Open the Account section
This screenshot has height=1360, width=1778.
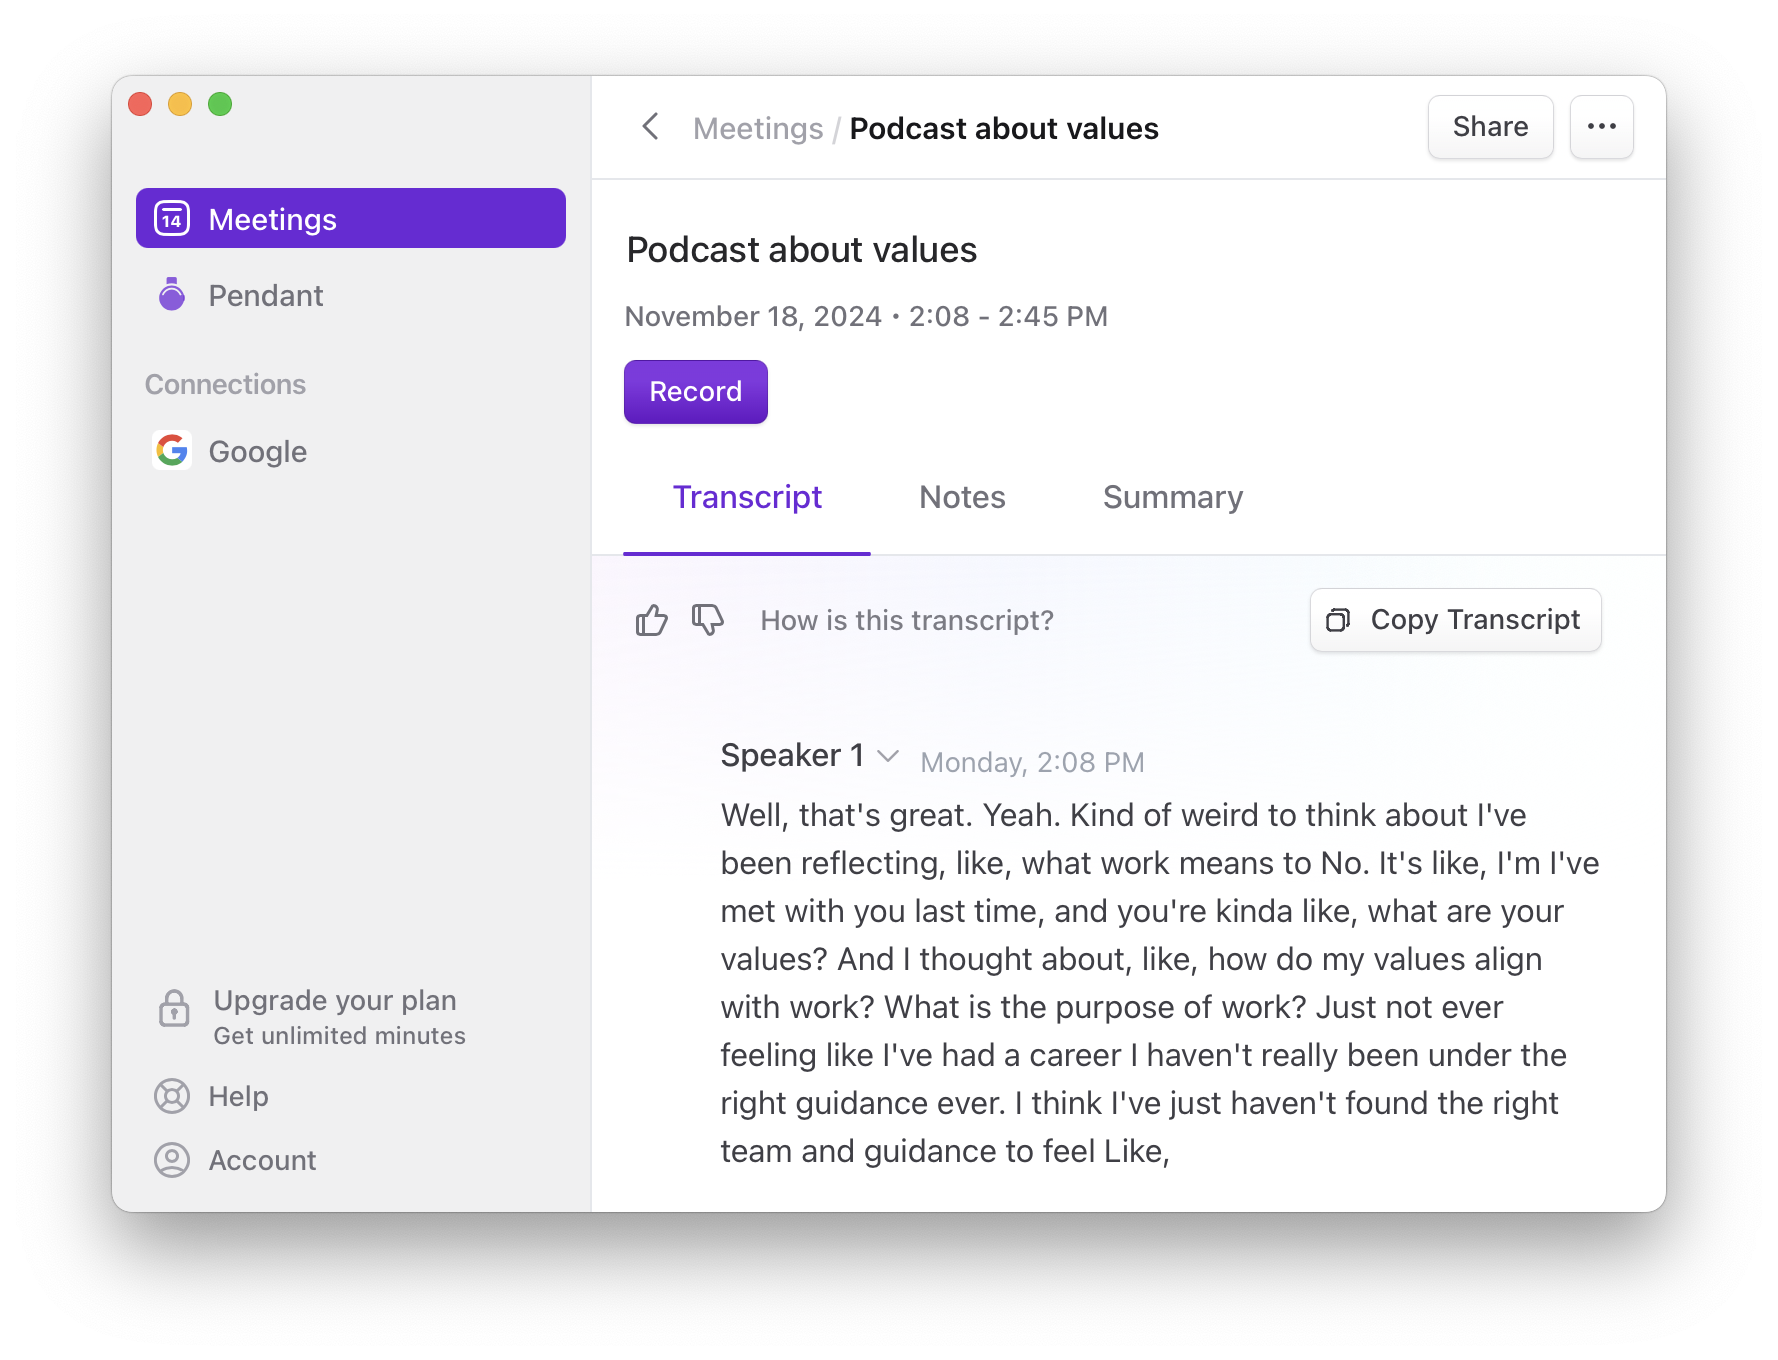262,1160
